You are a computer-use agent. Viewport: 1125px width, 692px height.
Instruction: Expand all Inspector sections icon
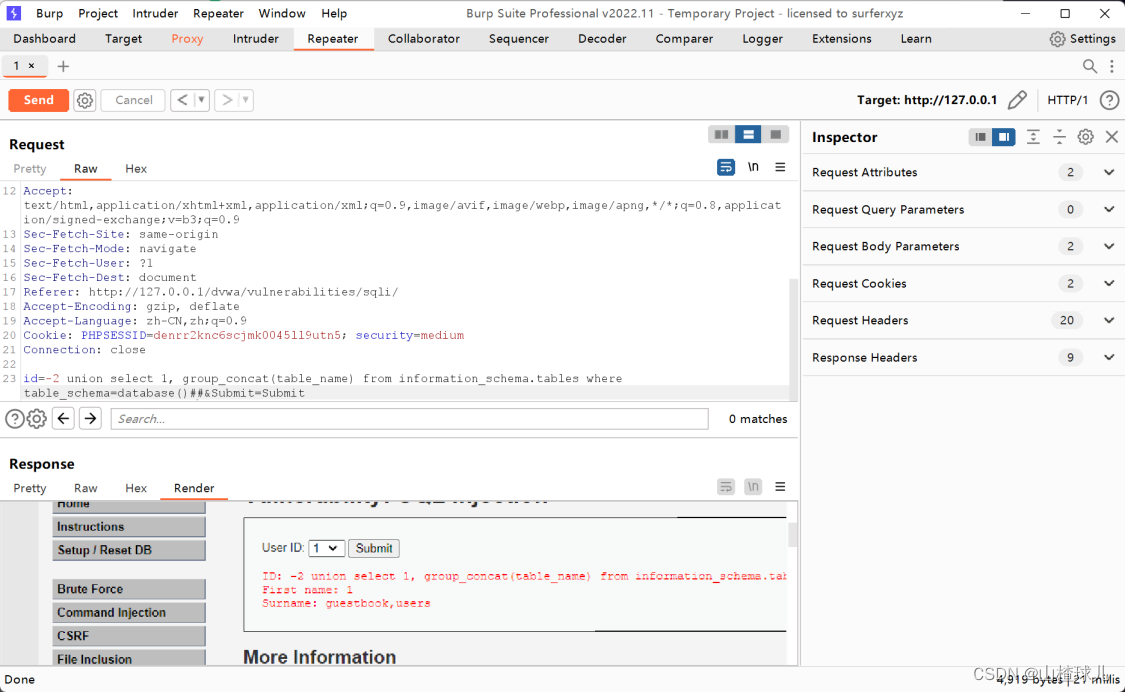[1033, 137]
